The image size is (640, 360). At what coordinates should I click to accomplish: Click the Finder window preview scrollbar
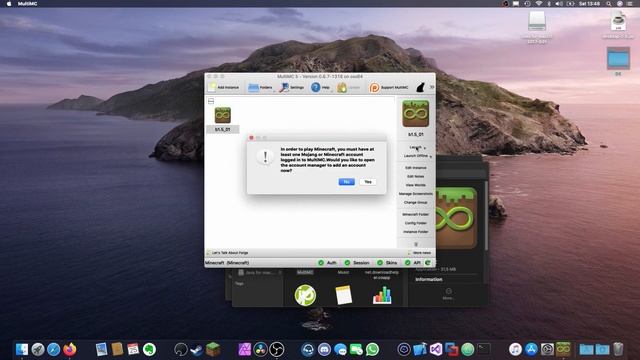486,216
